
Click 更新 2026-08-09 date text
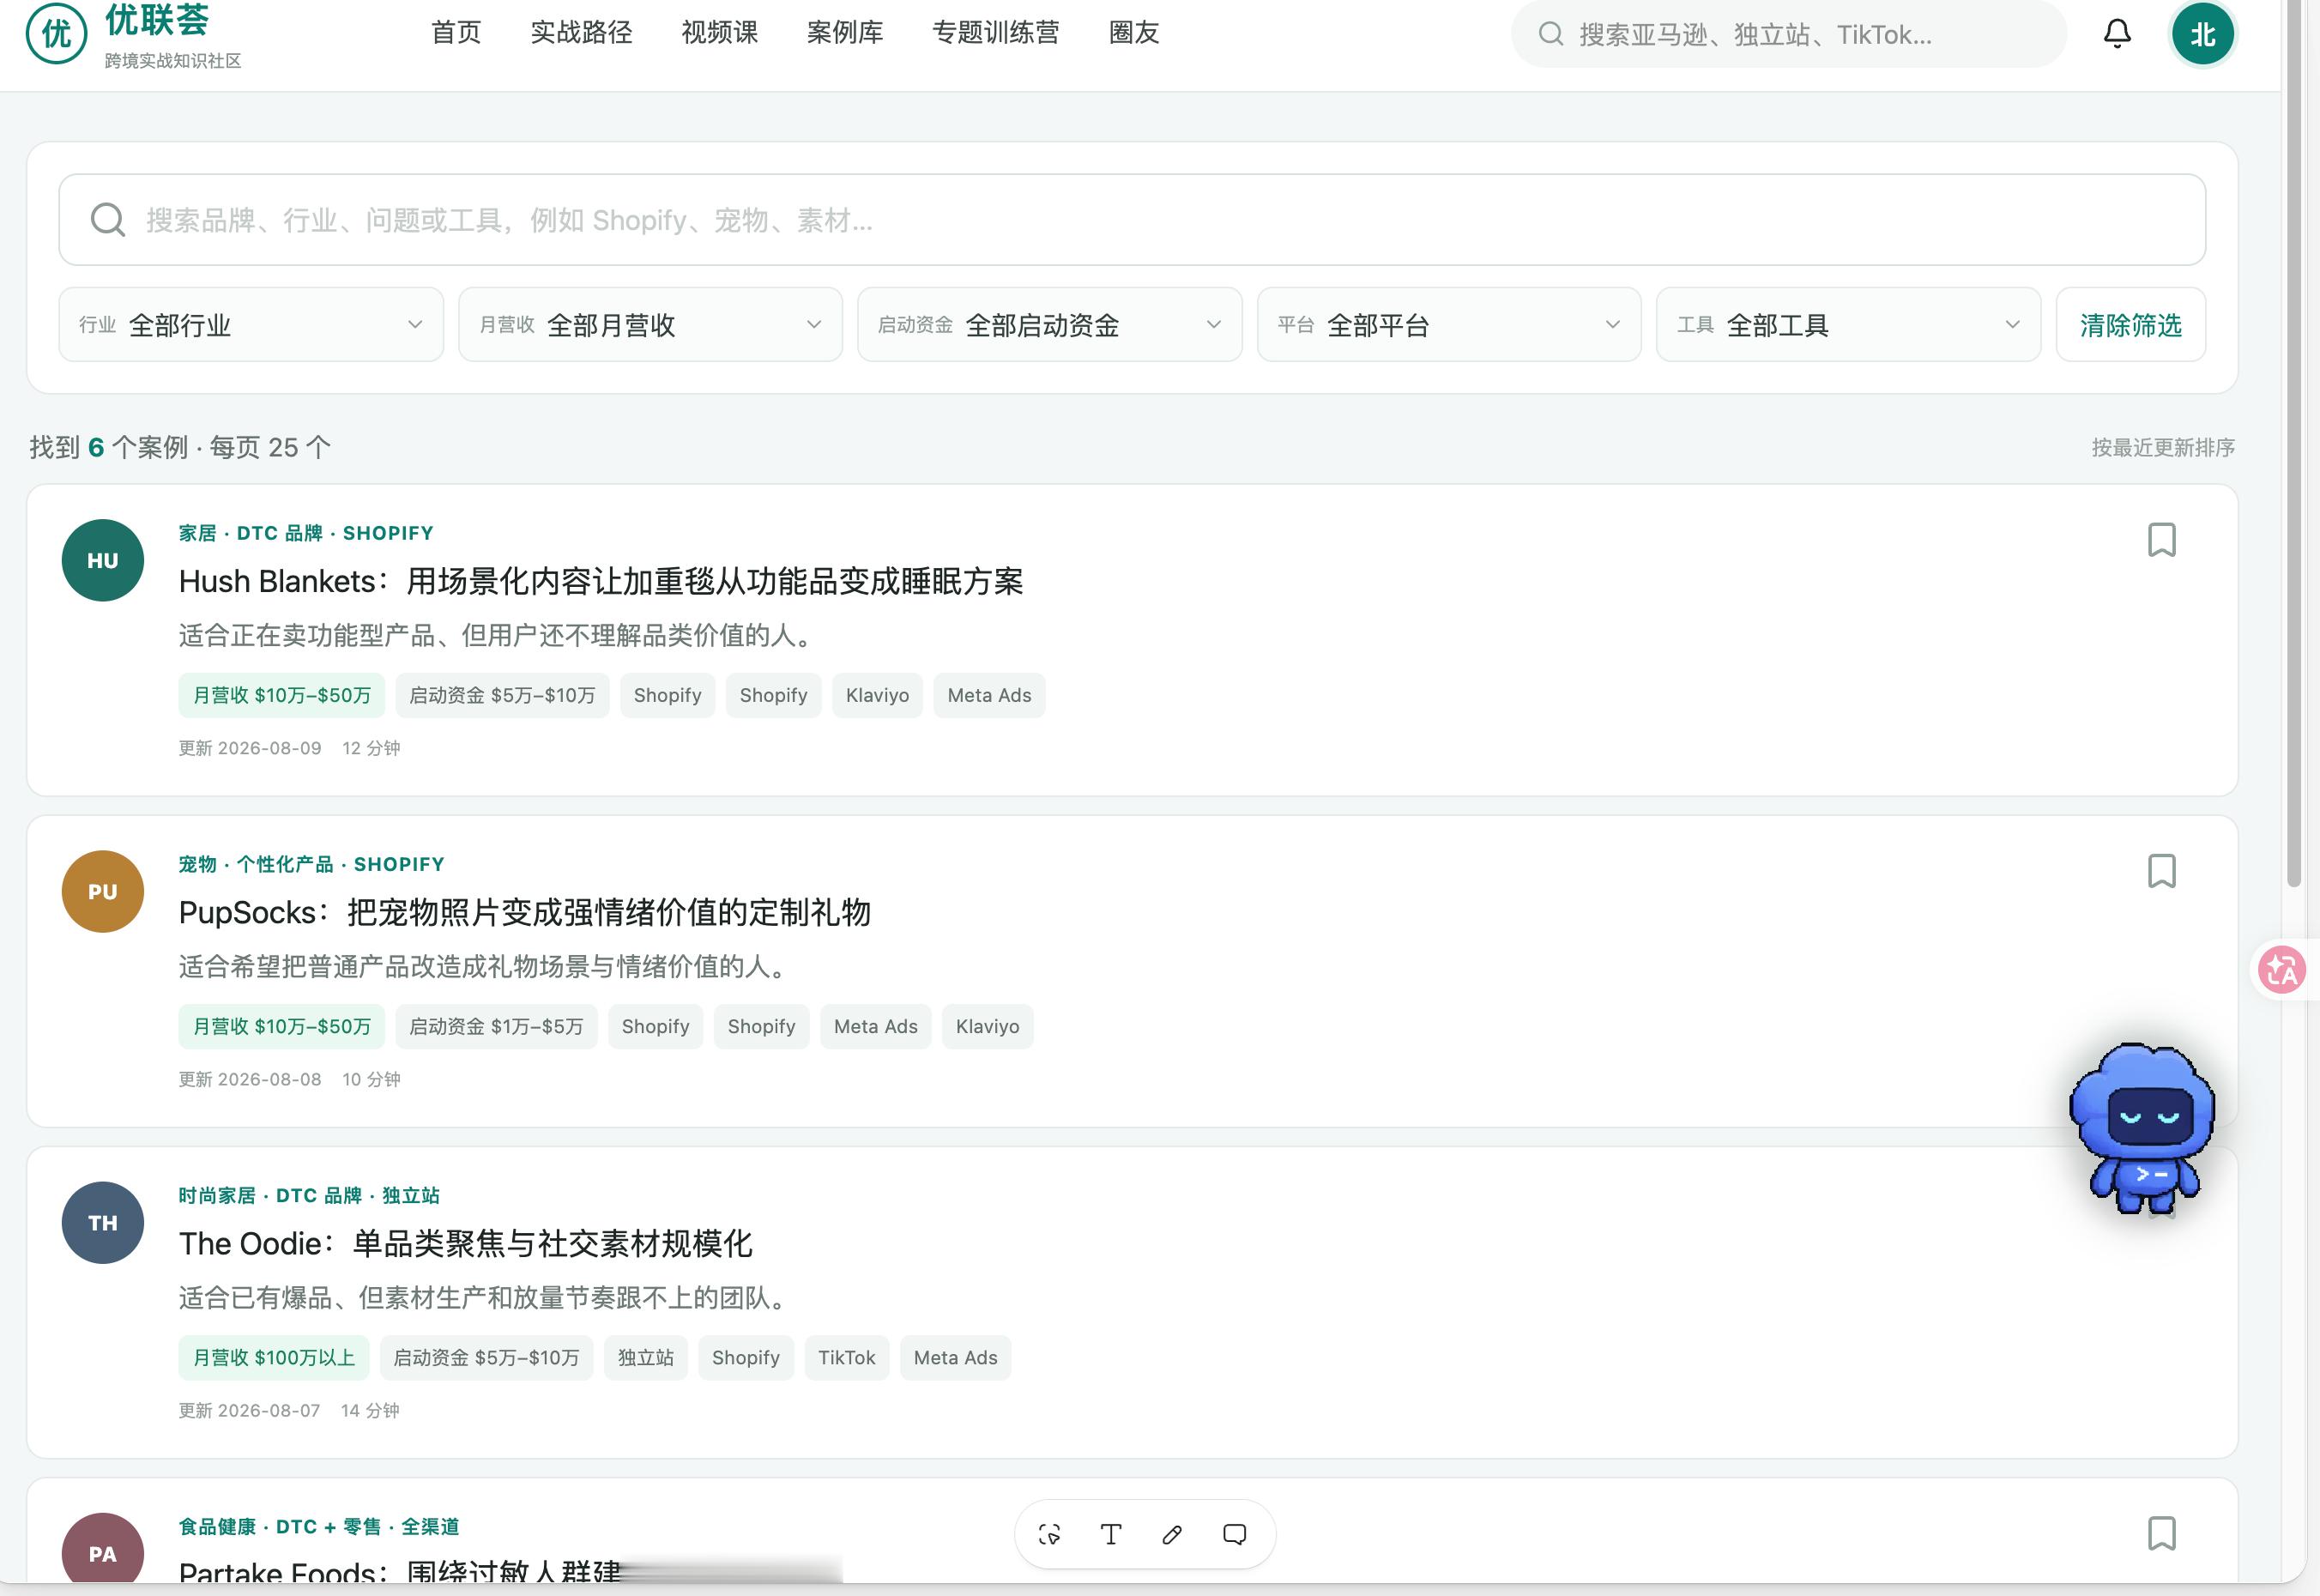click(x=250, y=748)
